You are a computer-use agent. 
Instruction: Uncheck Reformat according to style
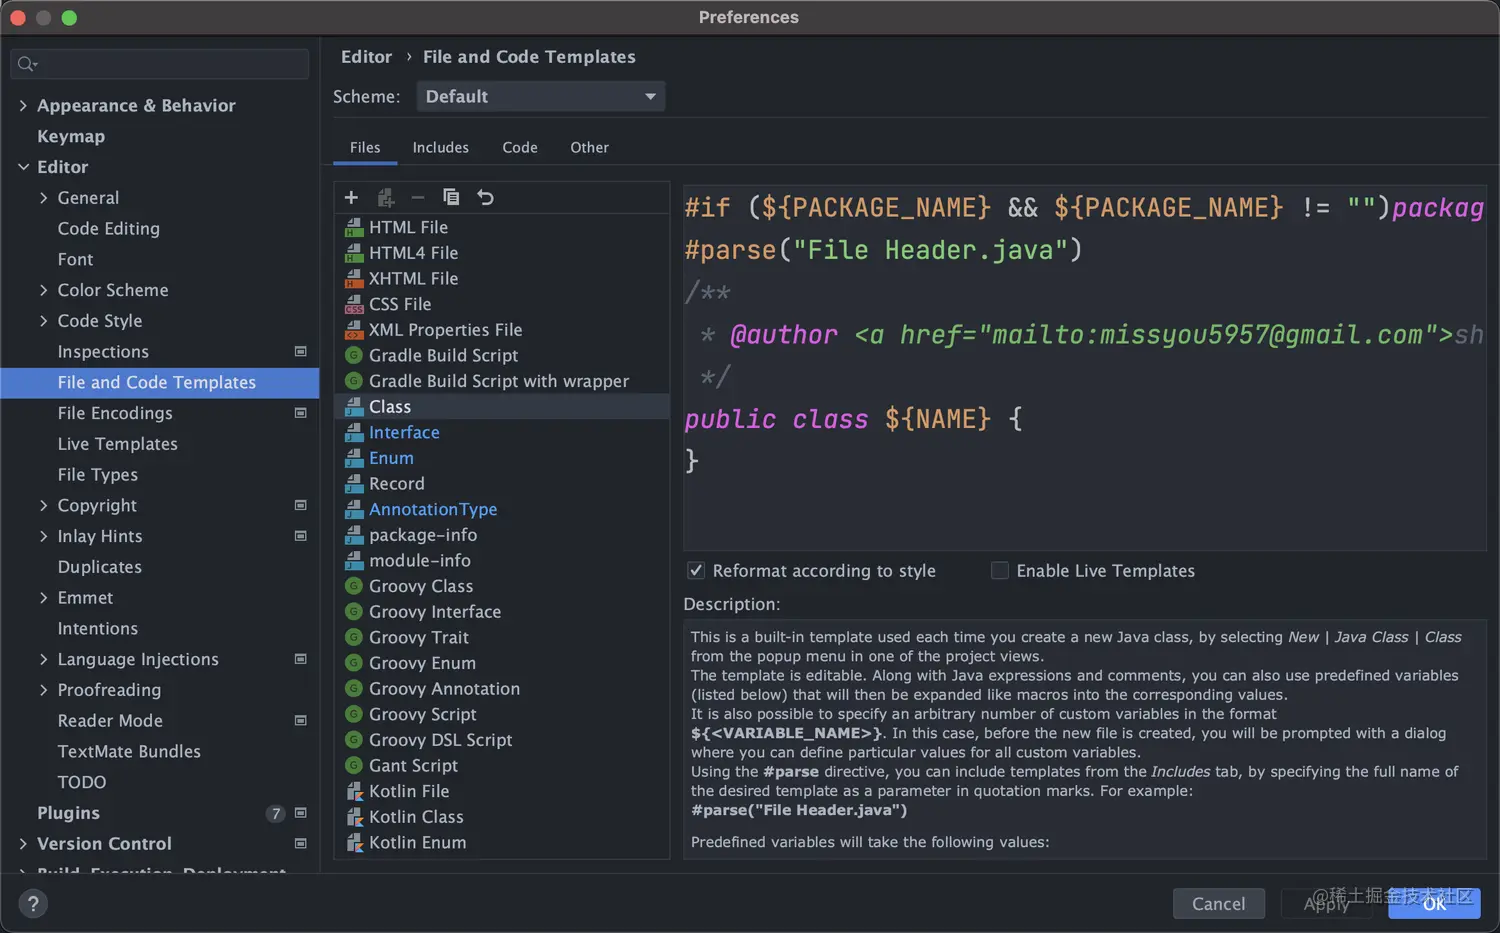click(696, 571)
